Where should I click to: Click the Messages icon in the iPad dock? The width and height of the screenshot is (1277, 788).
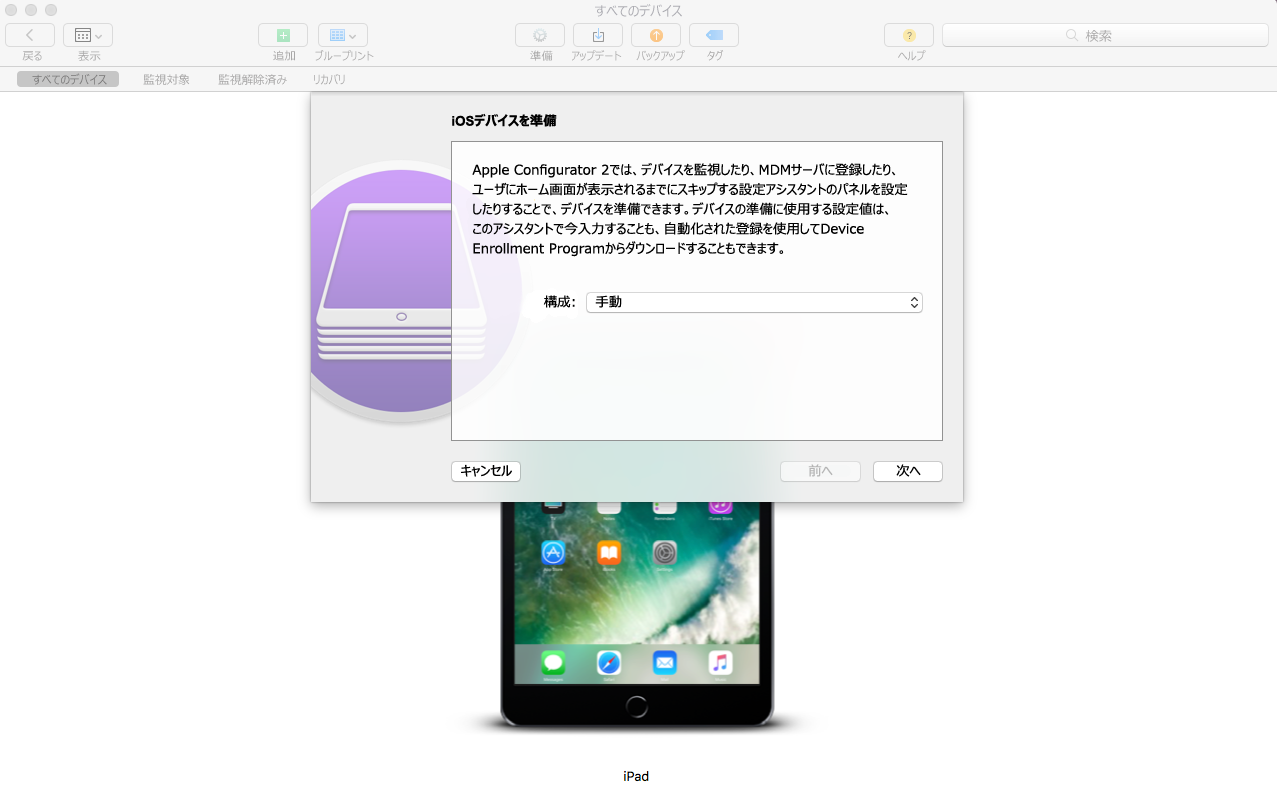tap(553, 662)
